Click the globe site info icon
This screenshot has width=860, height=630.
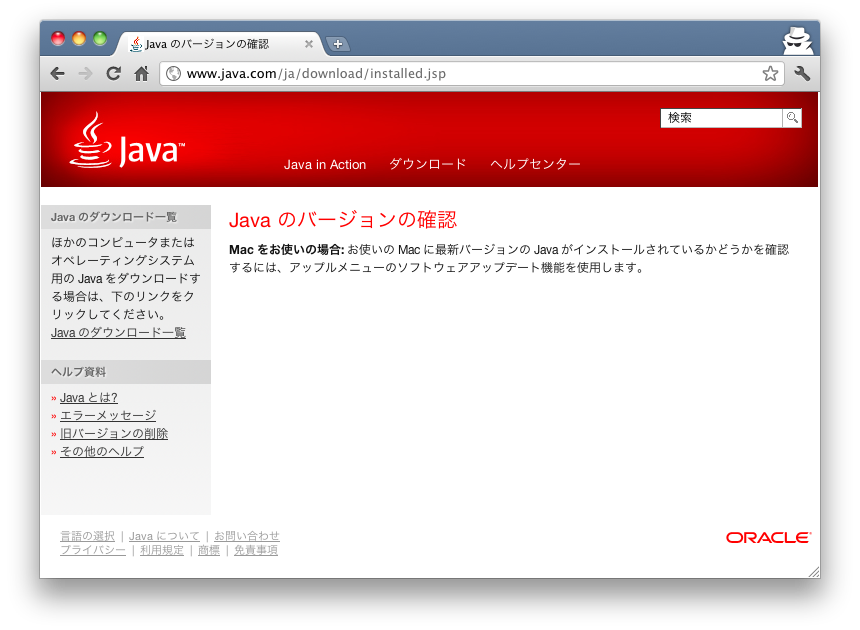click(173, 73)
